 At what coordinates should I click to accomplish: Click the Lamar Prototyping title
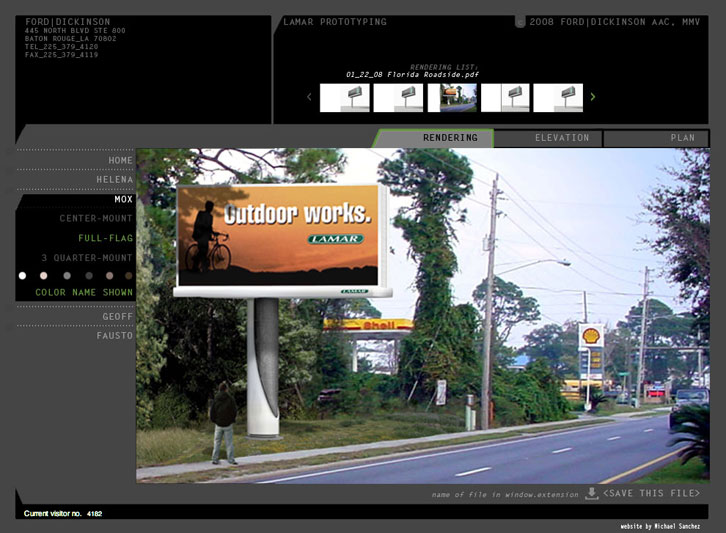[335, 22]
